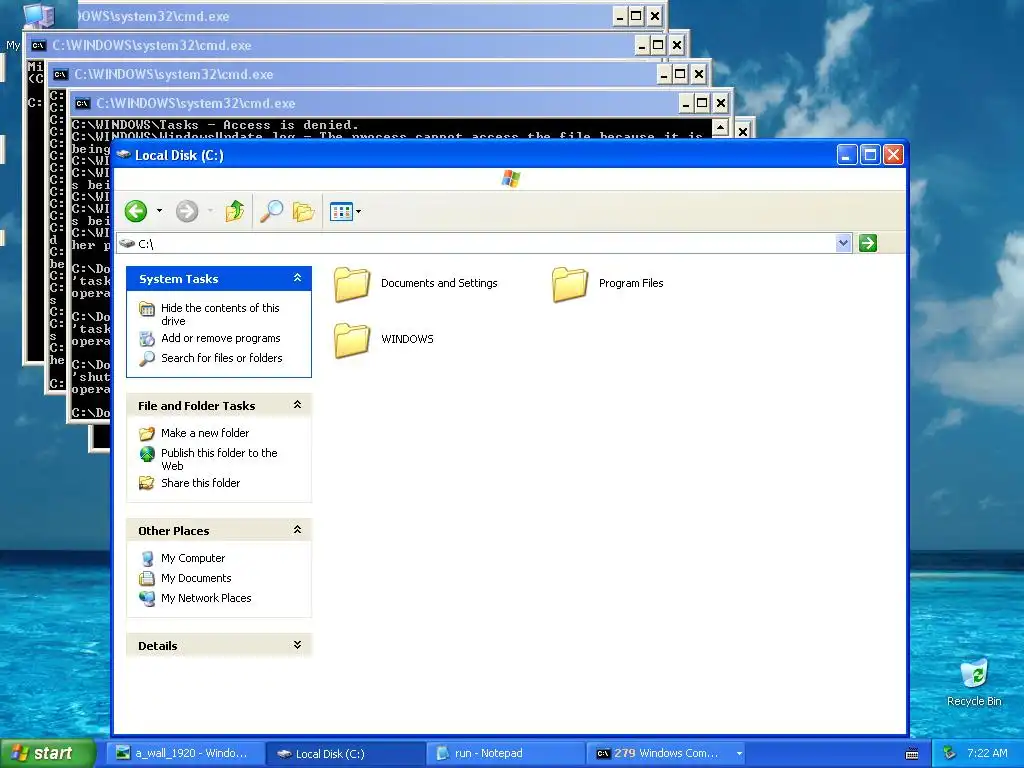Maximize the frontmost cmd.exe window
Image resolution: width=1024 pixels, height=768 pixels.
pyautogui.click(x=702, y=103)
